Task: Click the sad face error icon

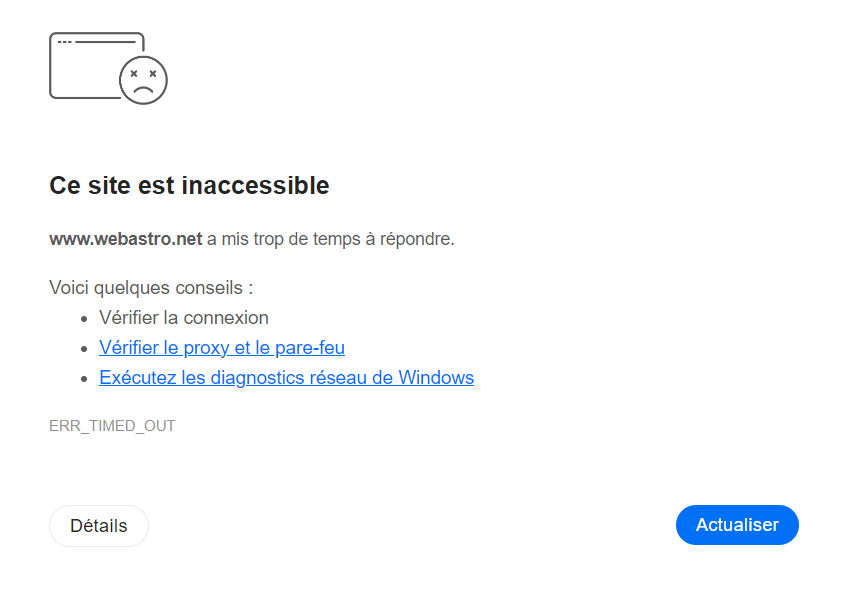Action: pos(143,80)
